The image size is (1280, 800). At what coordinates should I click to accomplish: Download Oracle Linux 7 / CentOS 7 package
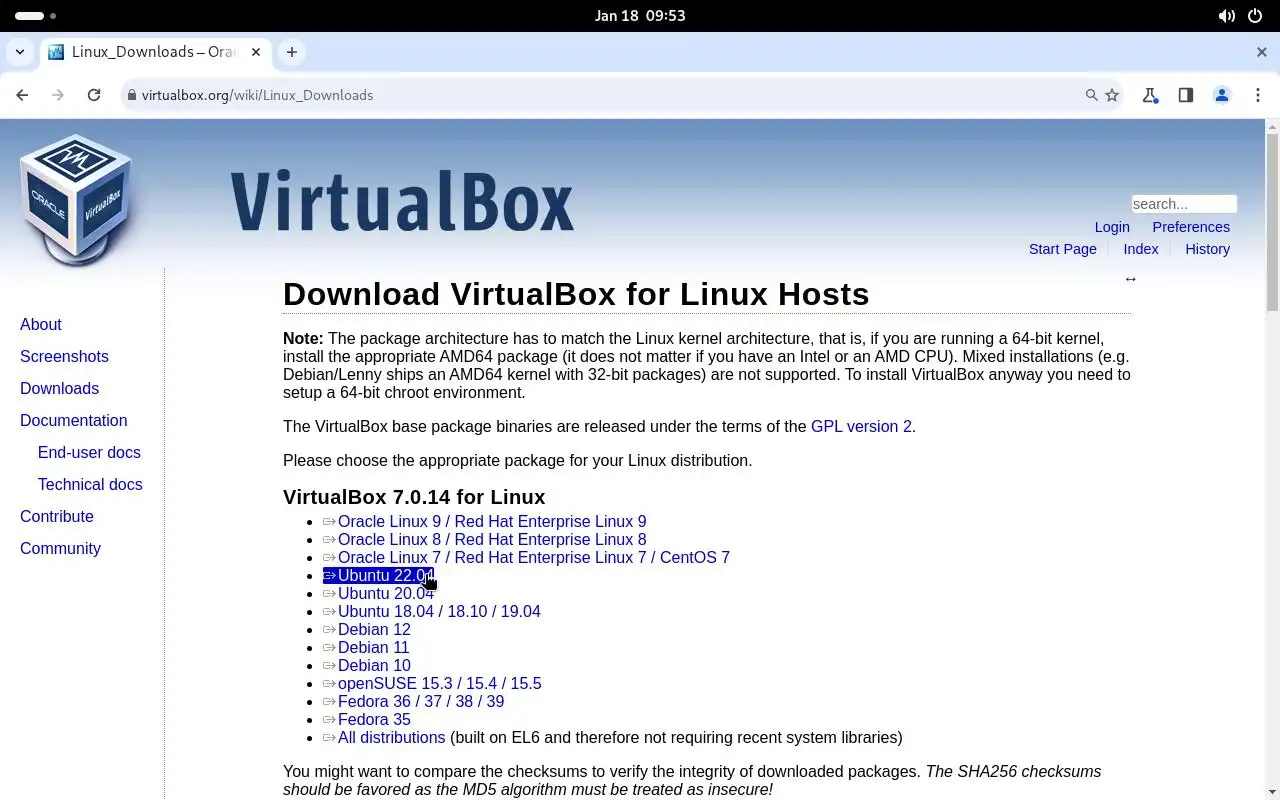click(x=526, y=557)
